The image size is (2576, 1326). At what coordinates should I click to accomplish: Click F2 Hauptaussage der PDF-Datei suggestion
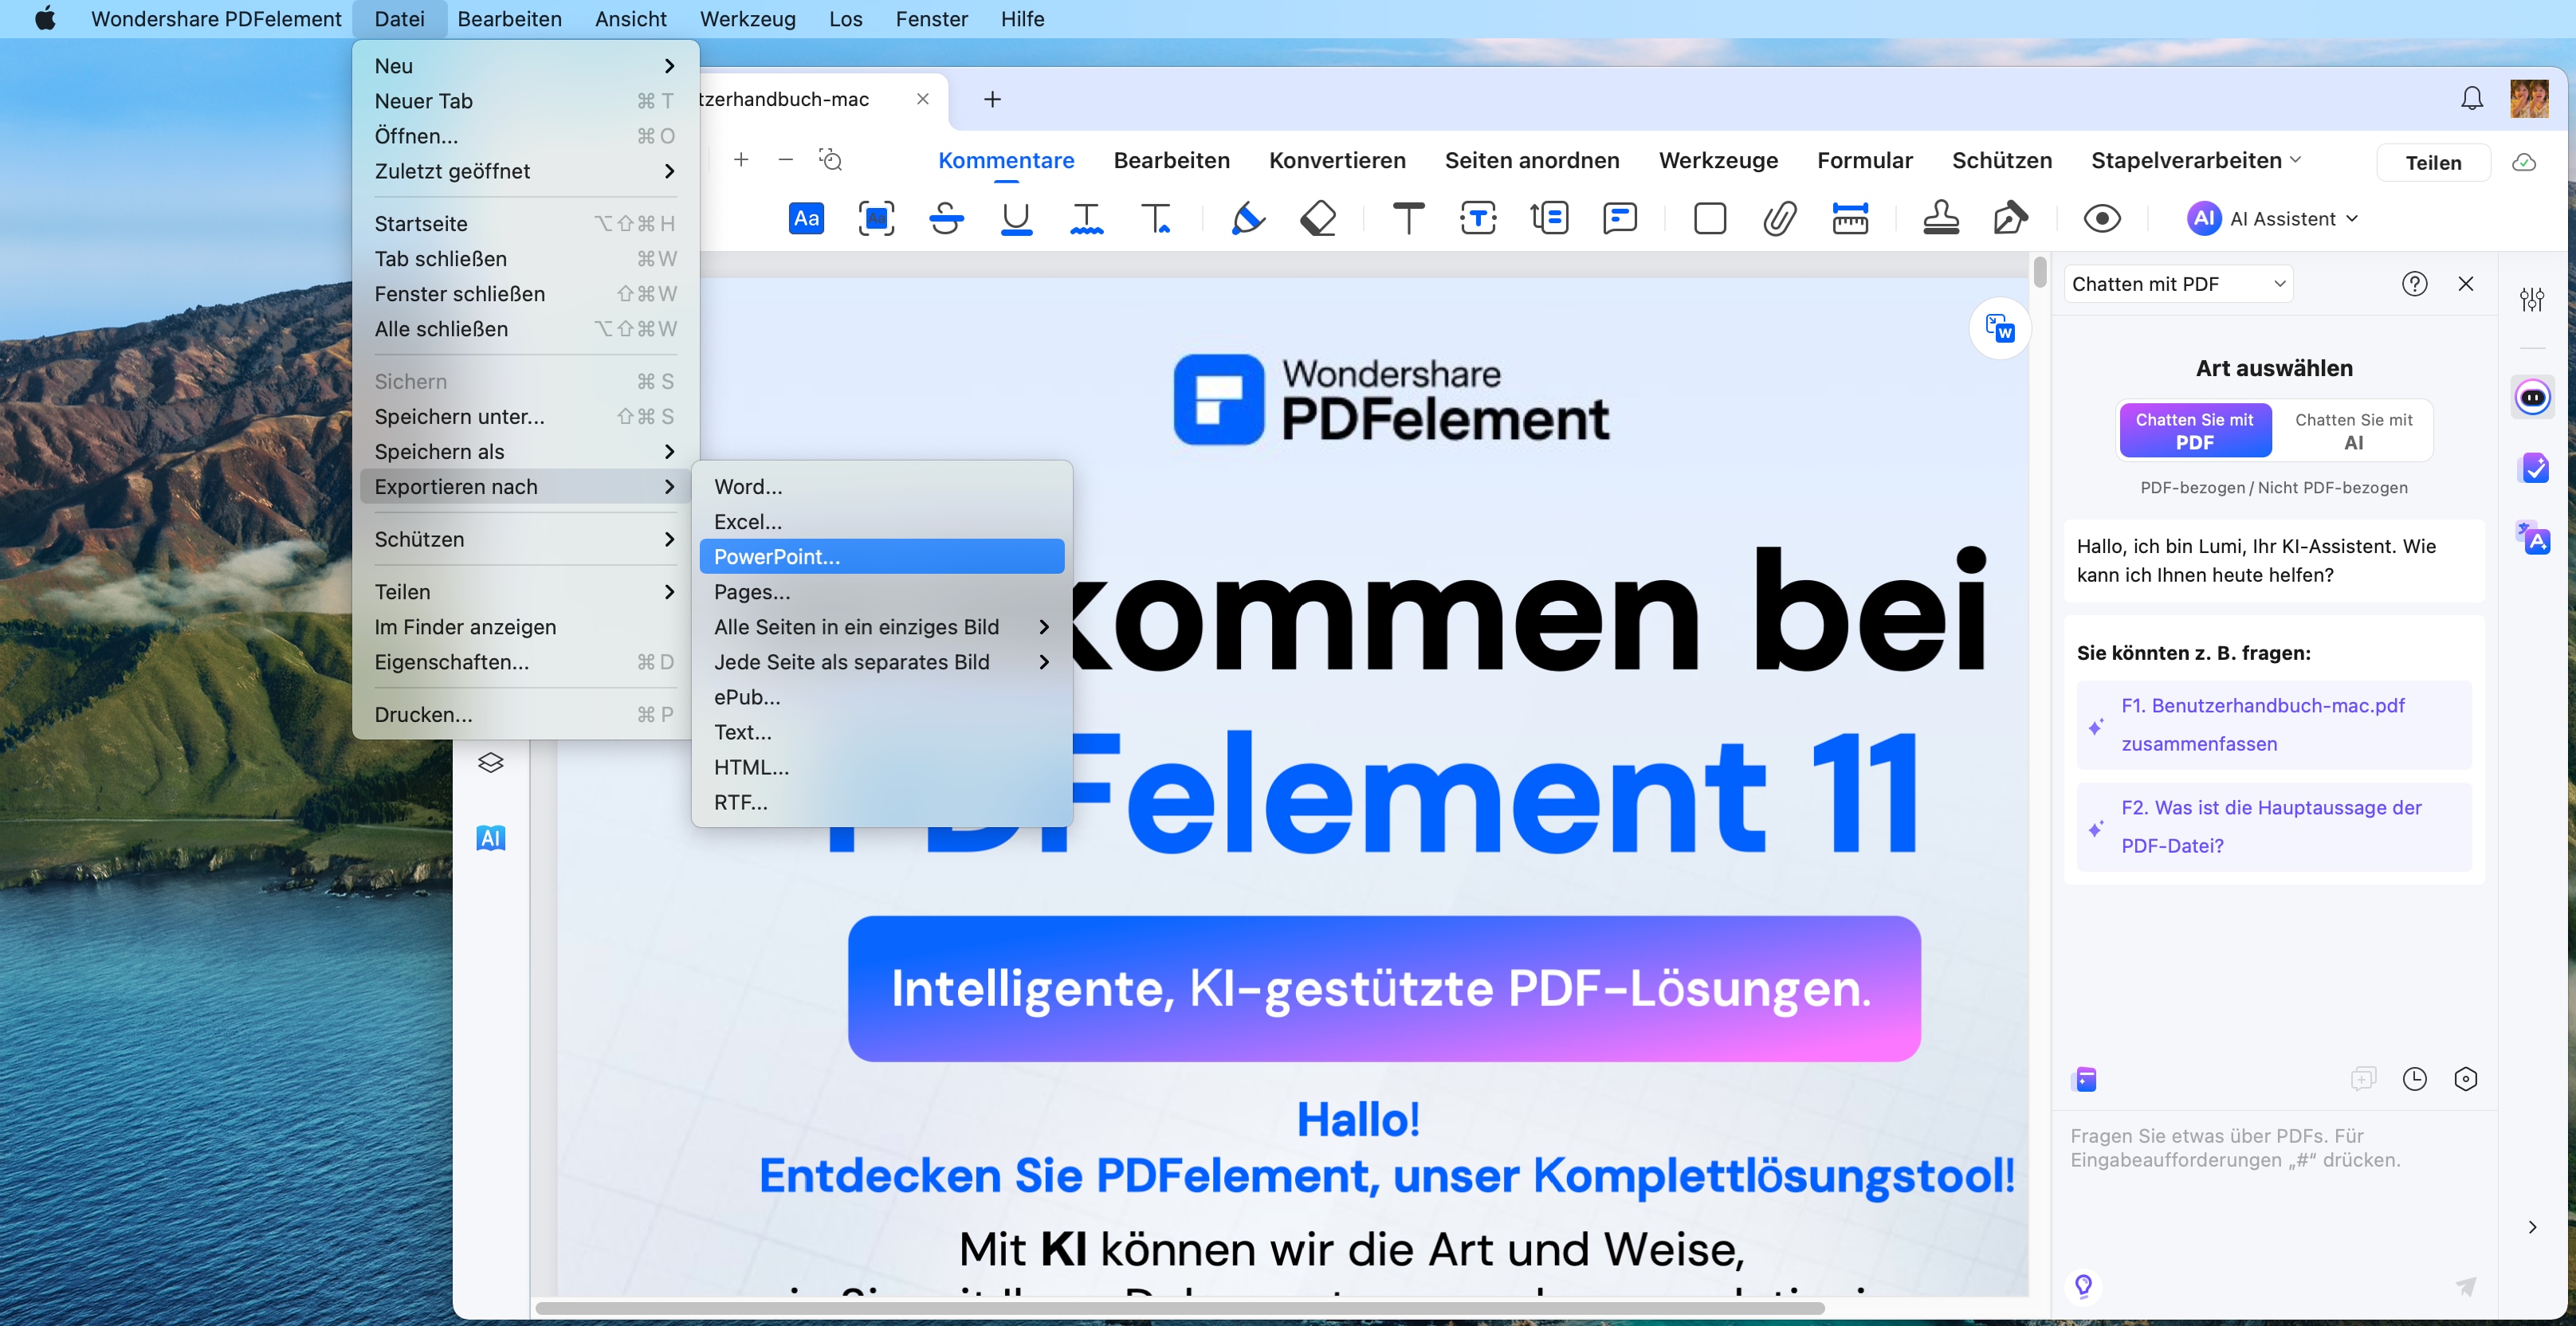tap(2274, 826)
